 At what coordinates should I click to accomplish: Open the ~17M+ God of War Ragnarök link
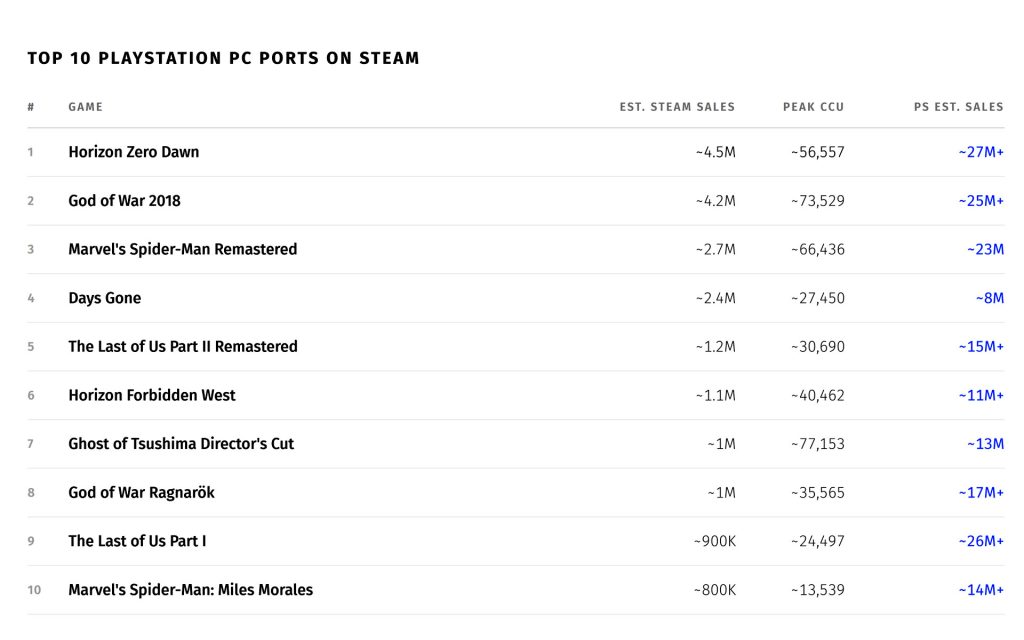[x=980, y=493]
